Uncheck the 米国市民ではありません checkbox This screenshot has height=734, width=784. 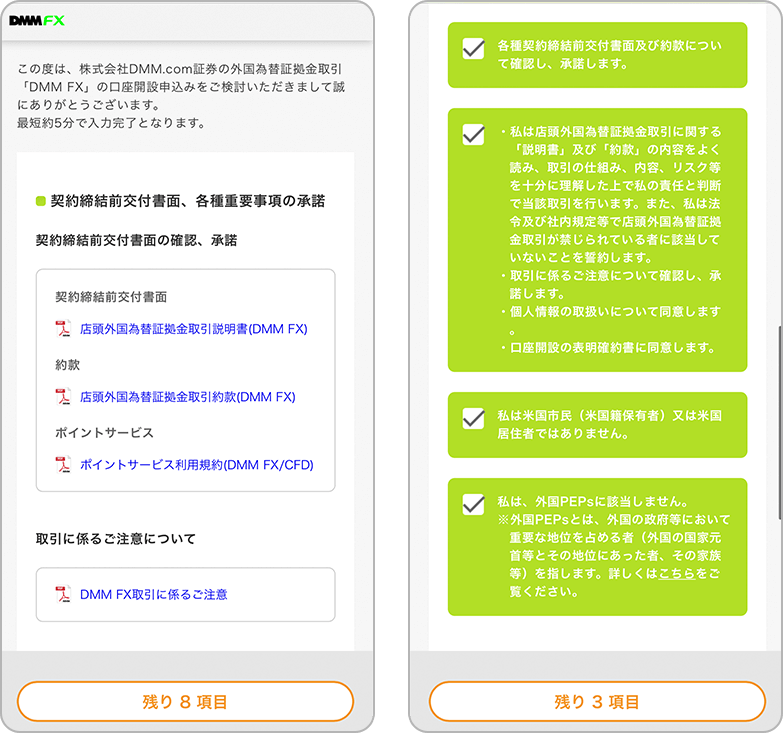point(473,418)
